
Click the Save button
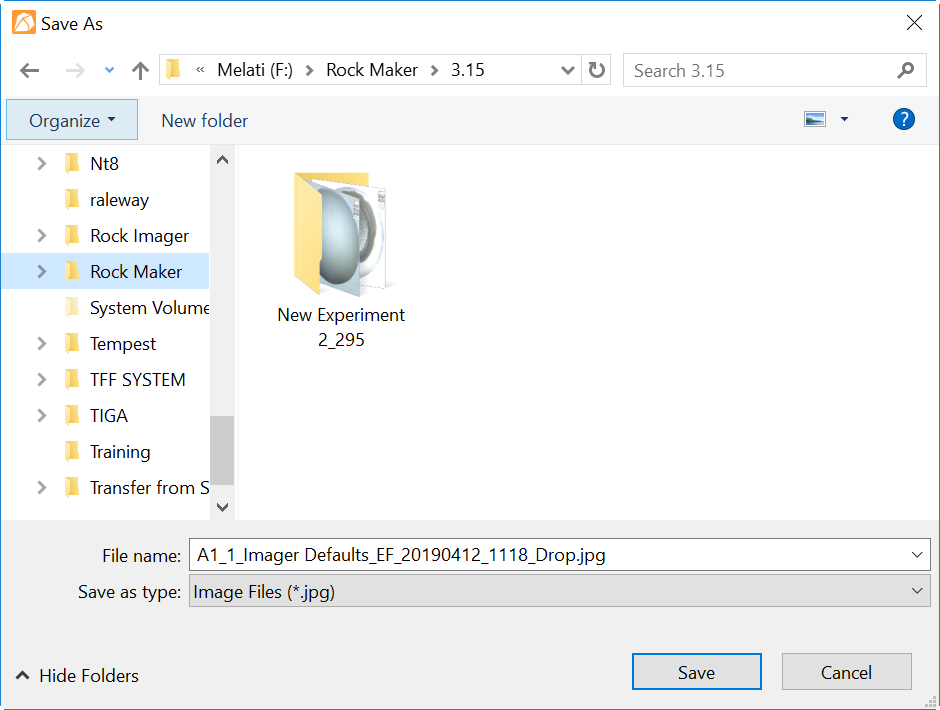coord(696,671)
